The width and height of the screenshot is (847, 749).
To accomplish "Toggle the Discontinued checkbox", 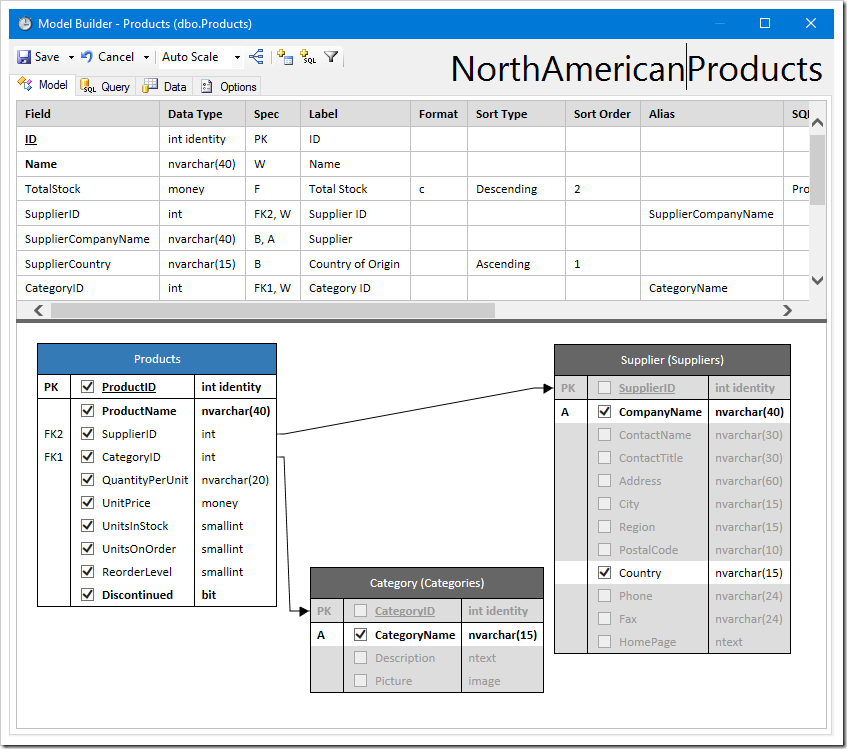I will pyautogui.click(x=87, y=595).
